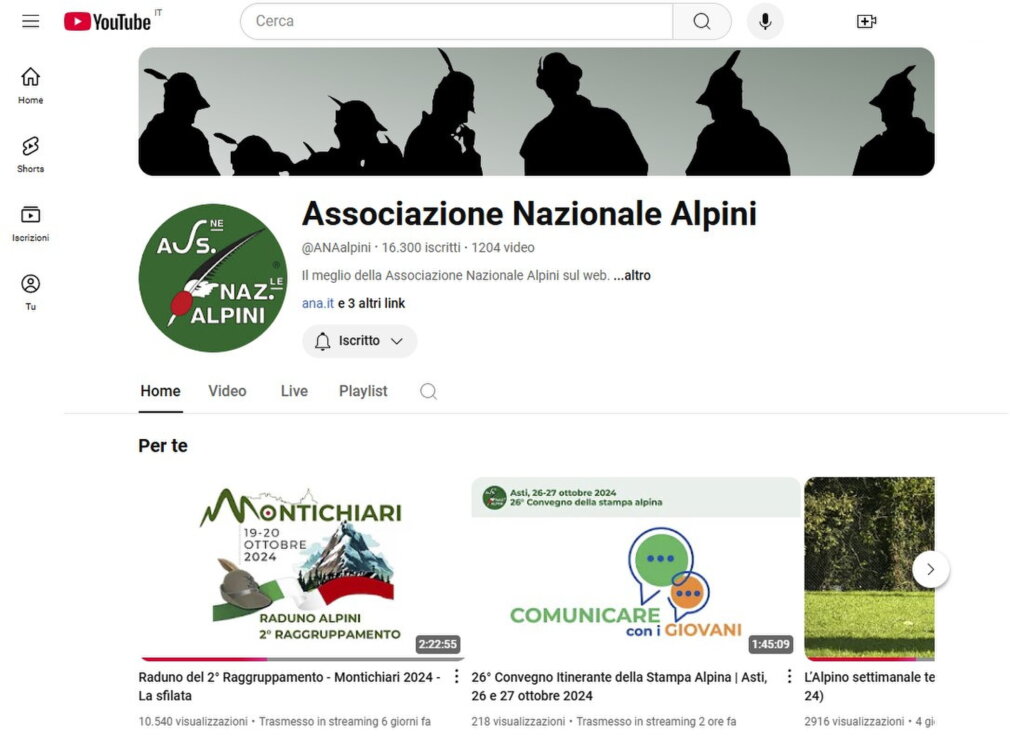Open Home in the sidebar
1010x745 pixels.
(x=30, y=86)
